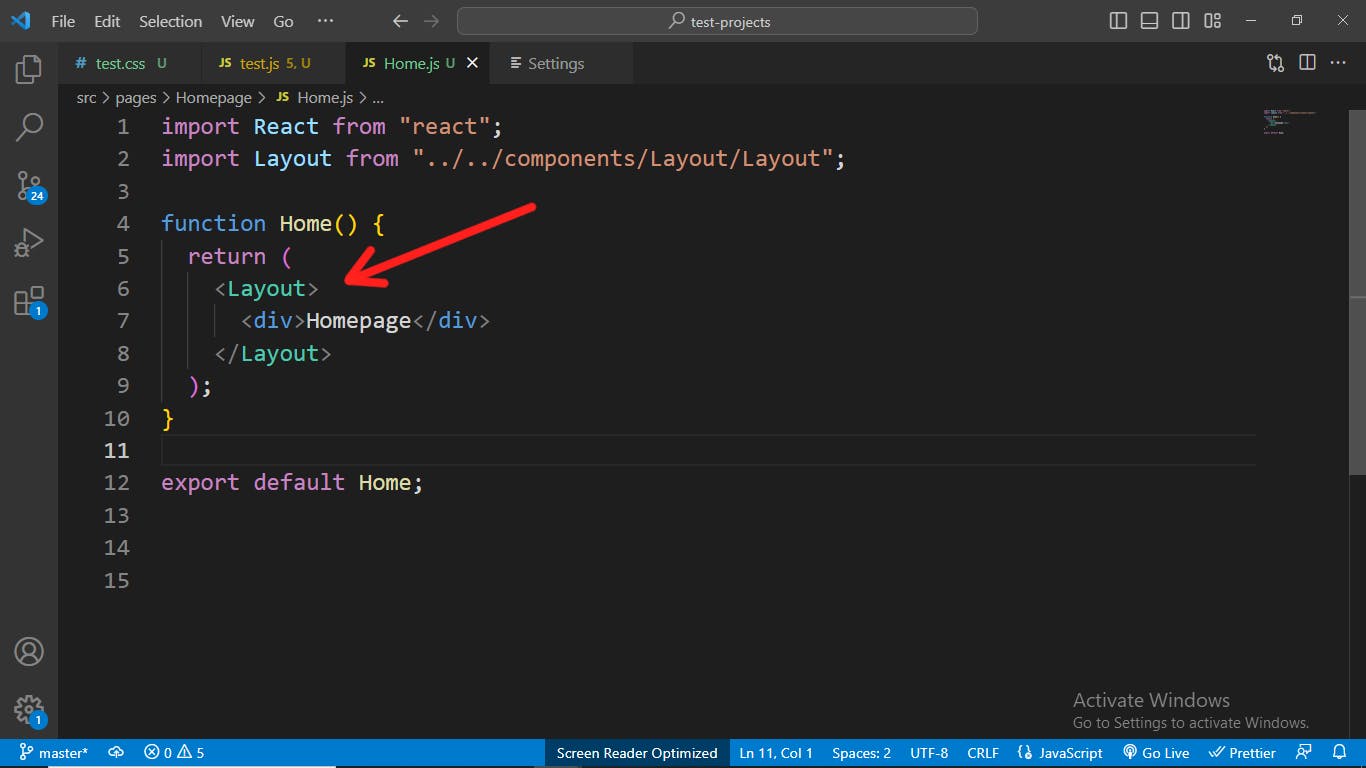Change UTF-8 file encoding
The height and width of the screenshot is (768, 1366).
coord(929,753)
